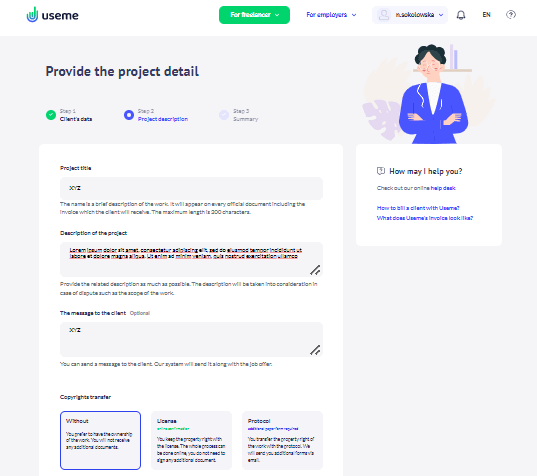Screen dimensions: 537x476
Task: Select the Protocol copyrights transfer option
Action: tap(282, 440)
